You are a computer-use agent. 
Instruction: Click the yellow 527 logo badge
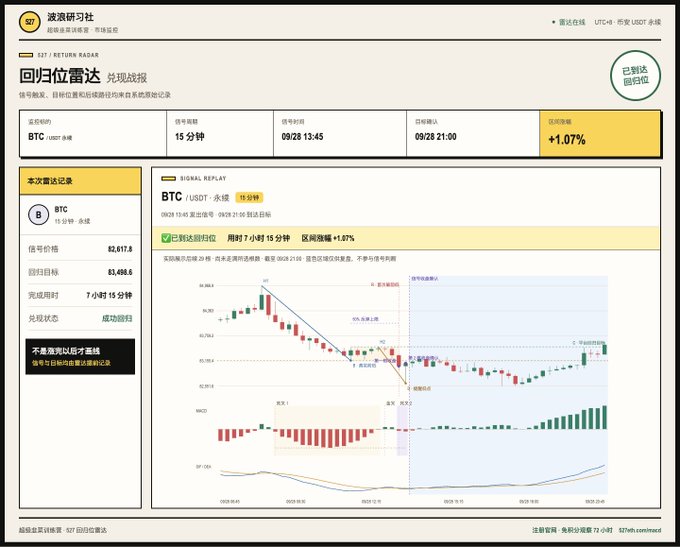pos(29,22)
